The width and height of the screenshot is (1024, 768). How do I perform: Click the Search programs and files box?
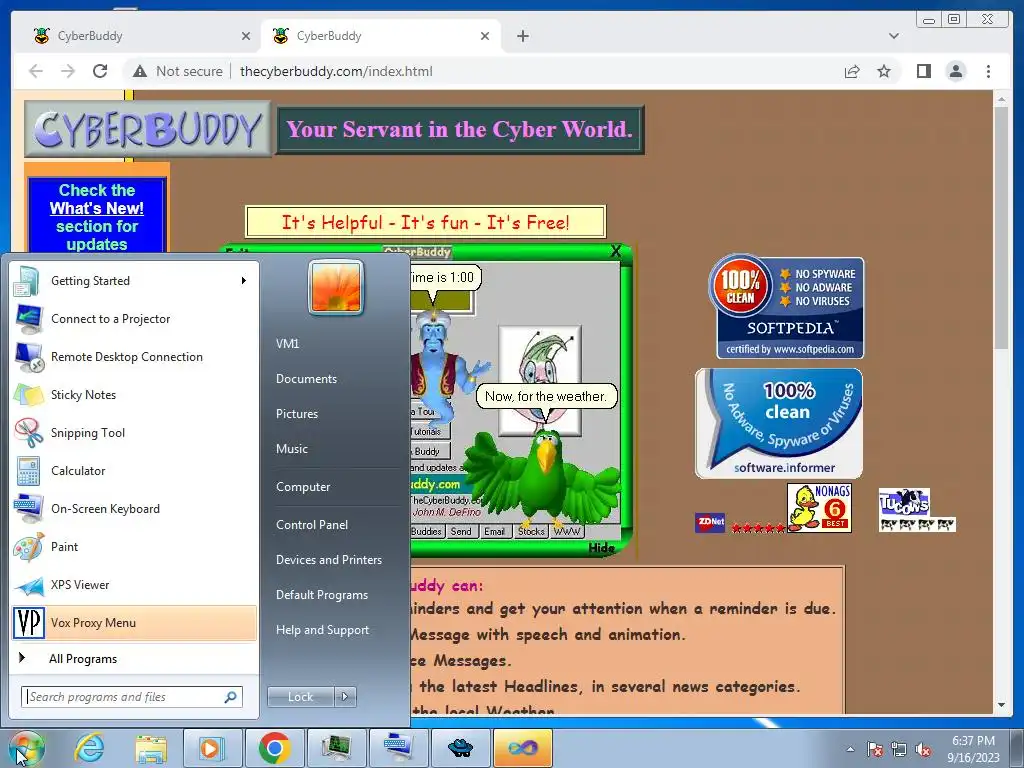coord(131,697)
